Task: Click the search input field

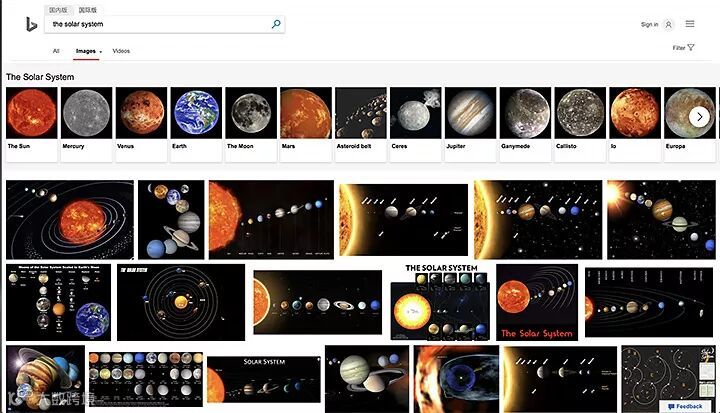Action: pos(158,24)
